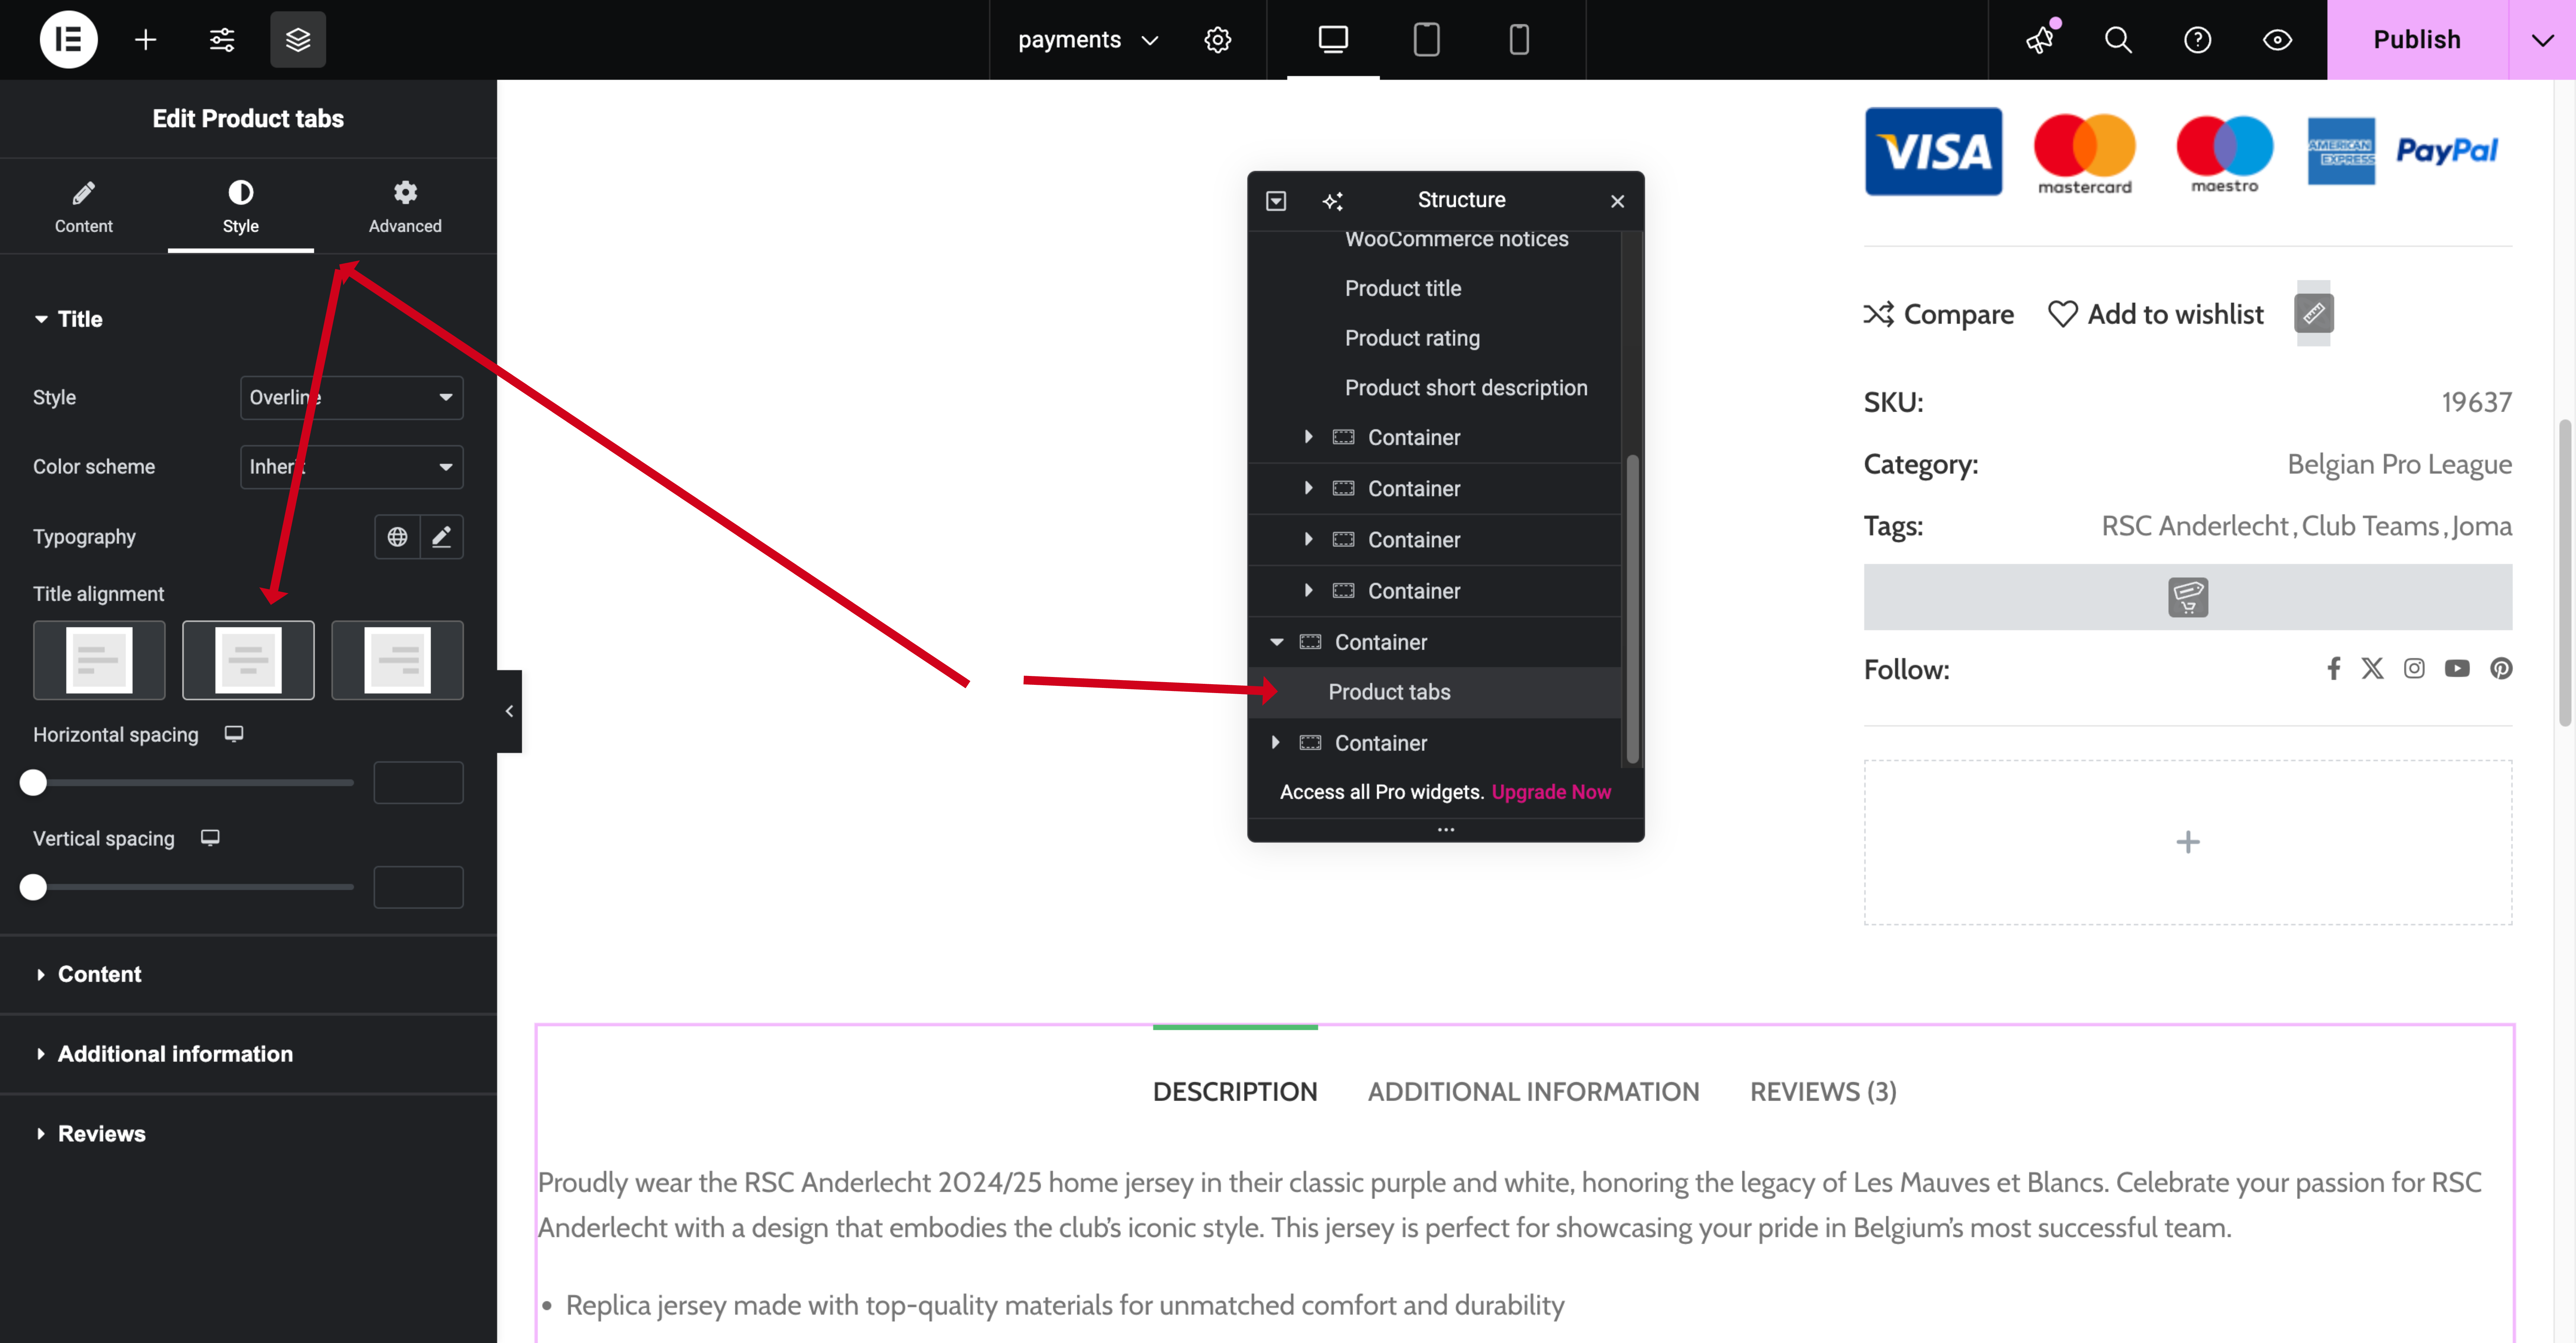The image size is (2576, 1343).
Task: Expand the Additional information section
Action: [248, 1054]
